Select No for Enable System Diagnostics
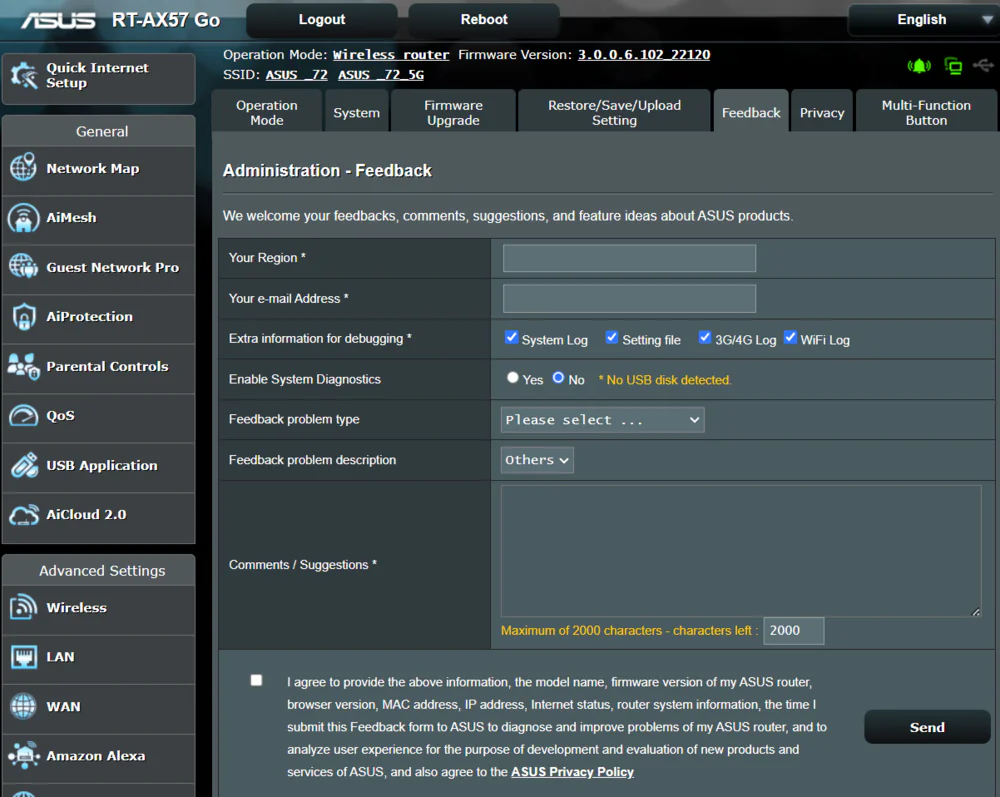 coord(558,377)
